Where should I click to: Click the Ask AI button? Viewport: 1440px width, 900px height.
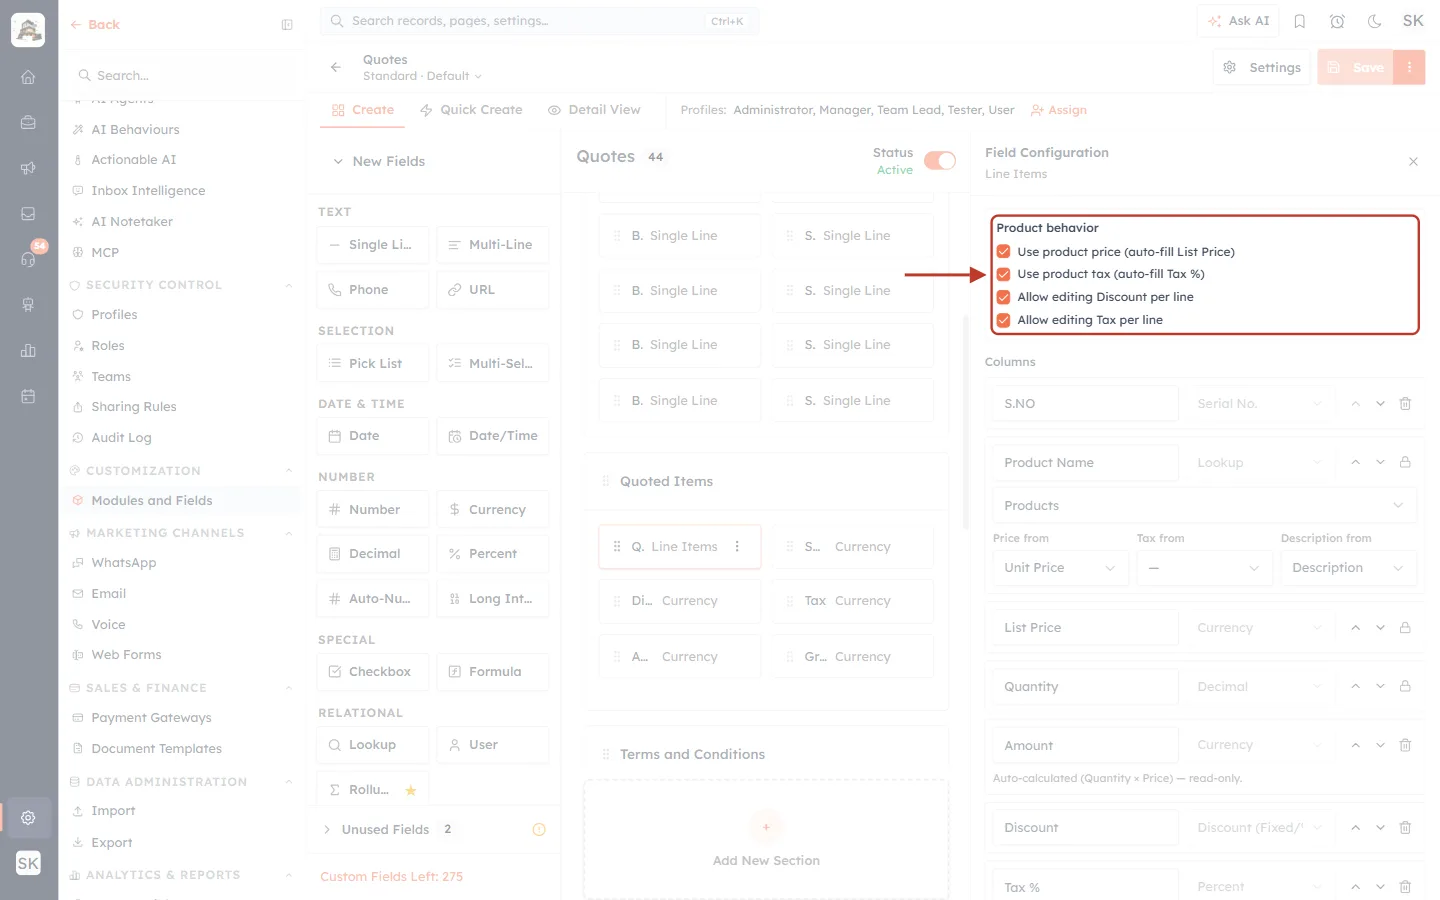[1238, 21]
